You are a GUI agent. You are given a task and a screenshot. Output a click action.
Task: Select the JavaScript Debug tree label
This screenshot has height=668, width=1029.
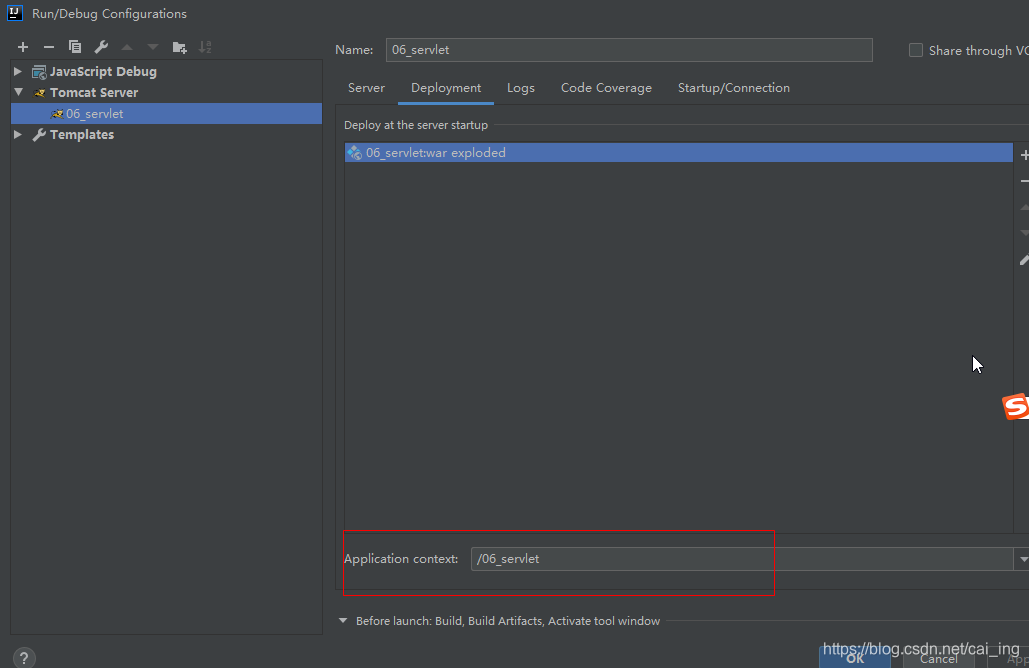coord(103,72)
